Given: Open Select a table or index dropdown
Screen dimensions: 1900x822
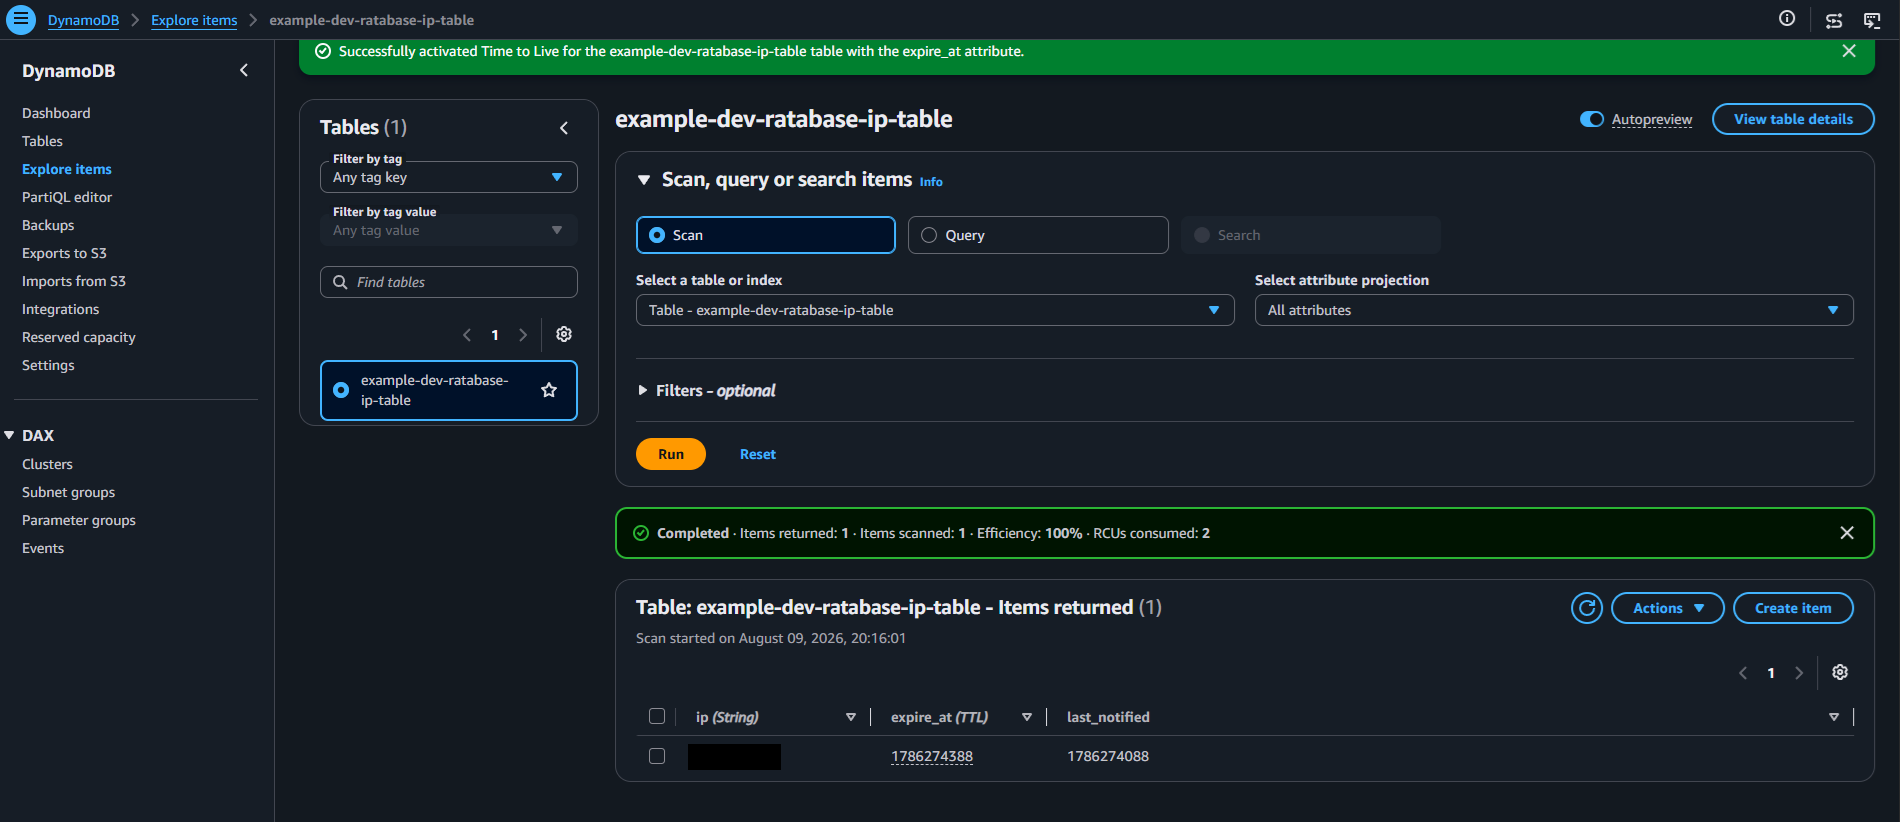Looking at the screenshot, I should click(x=935, y=310).
